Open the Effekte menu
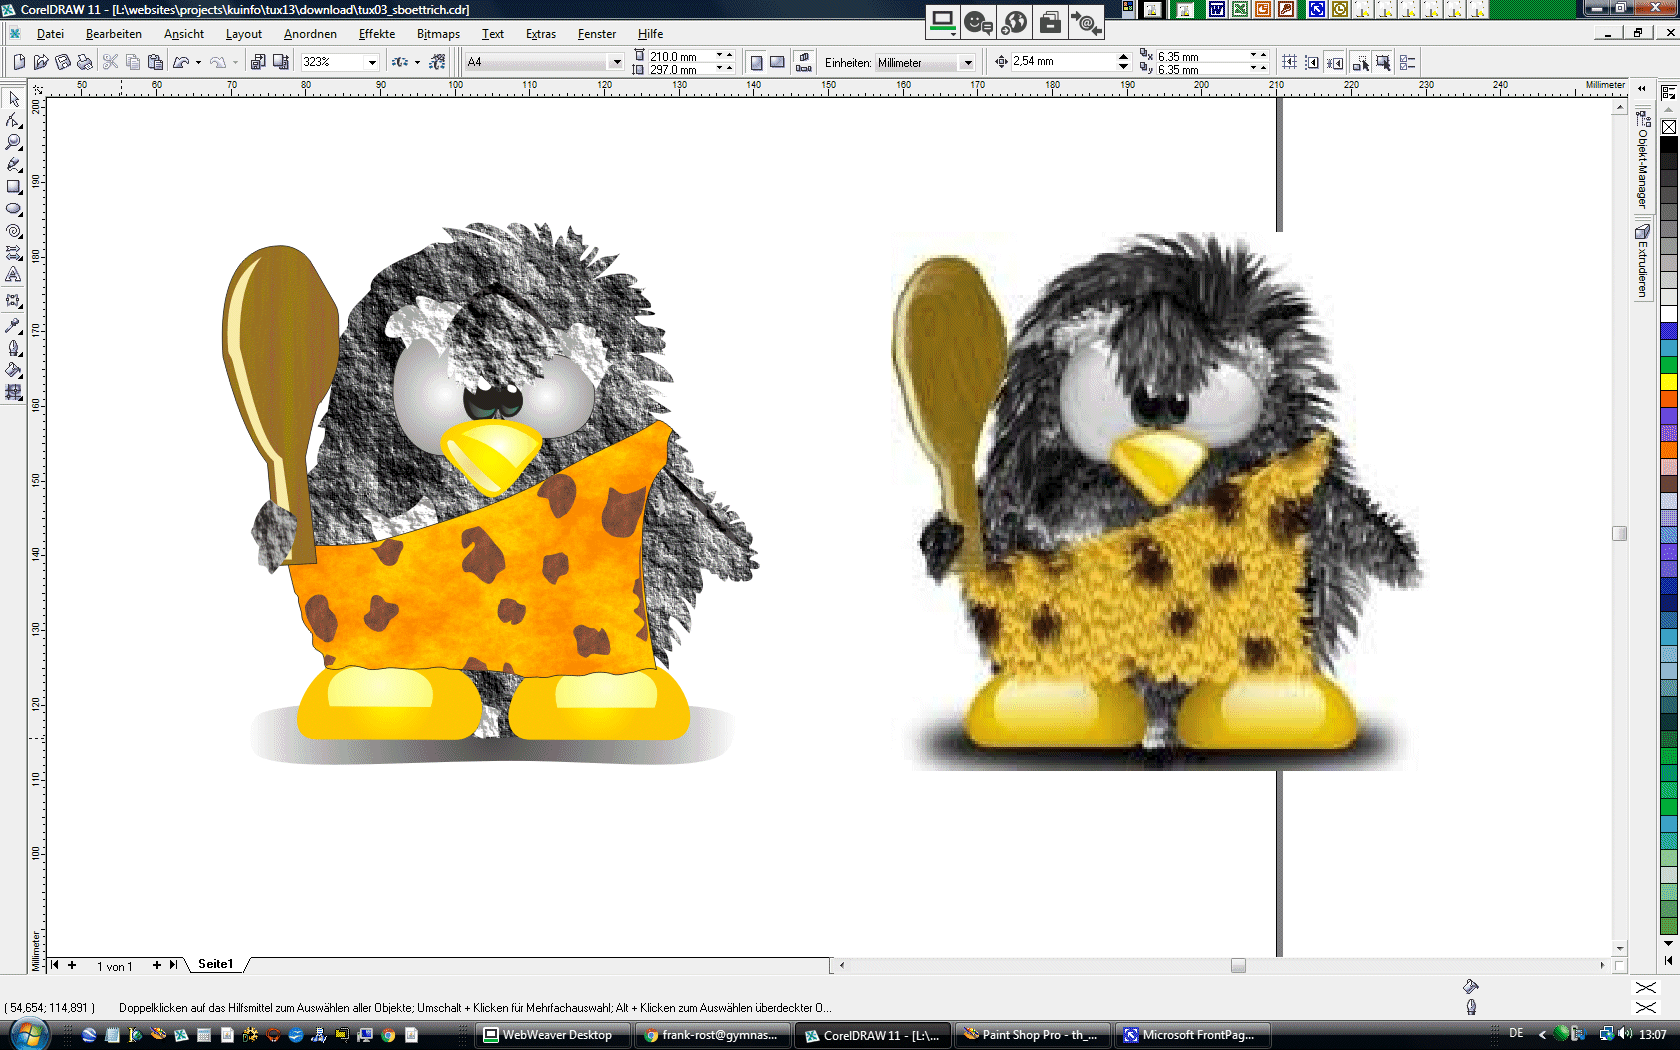 (x=377, y=34)
